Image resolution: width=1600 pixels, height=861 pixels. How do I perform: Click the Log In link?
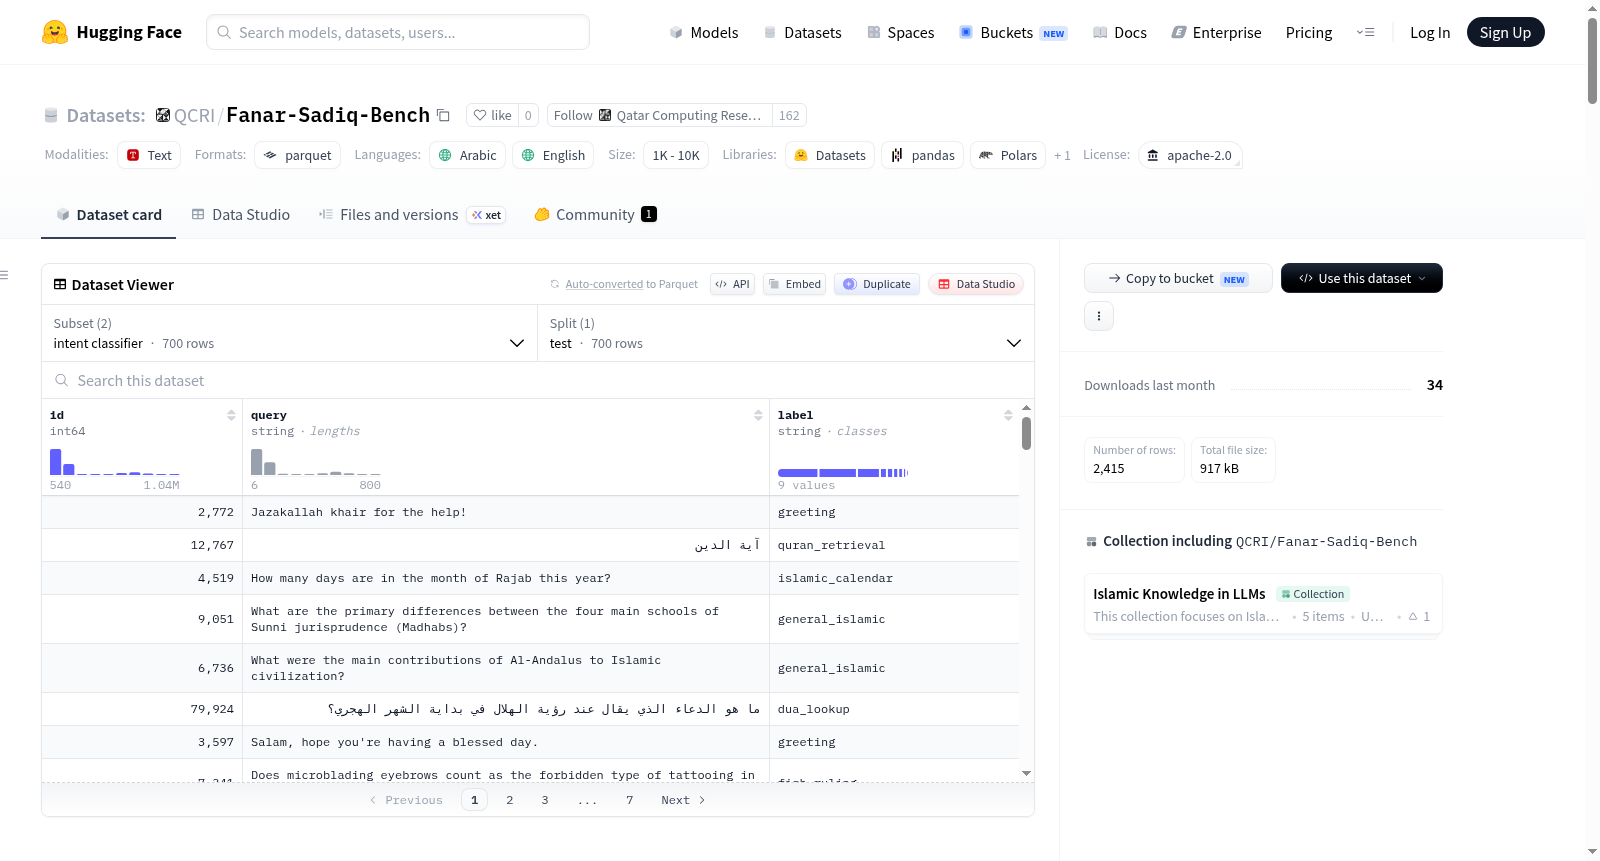1430,32
